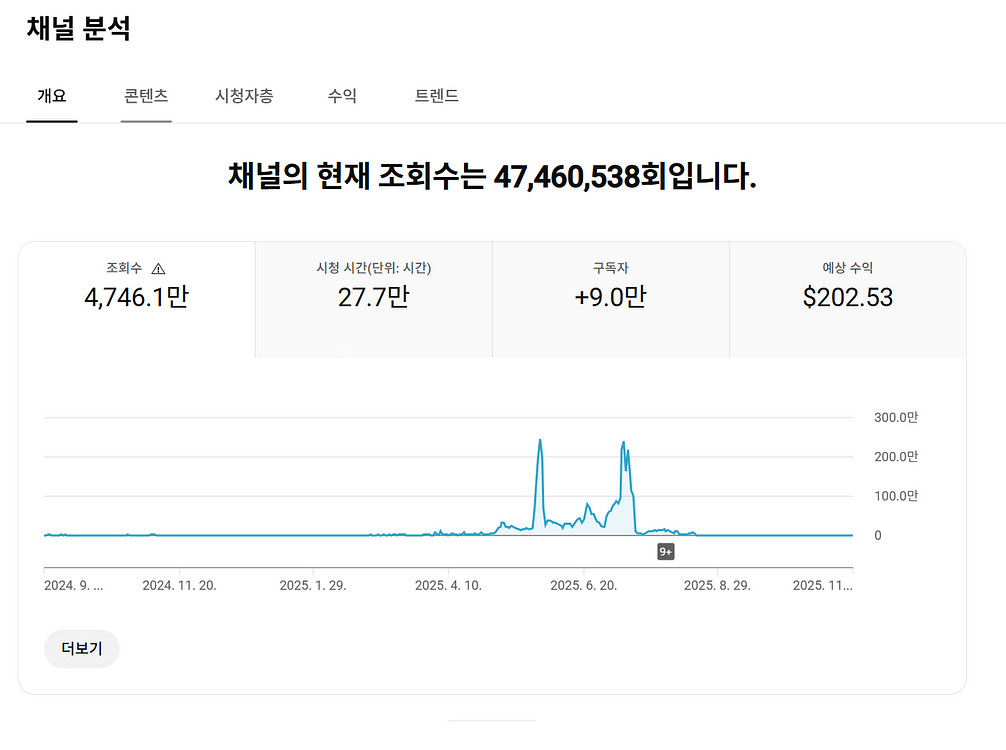
Task: Click the second tall peak in the chart
Action: 623,443
